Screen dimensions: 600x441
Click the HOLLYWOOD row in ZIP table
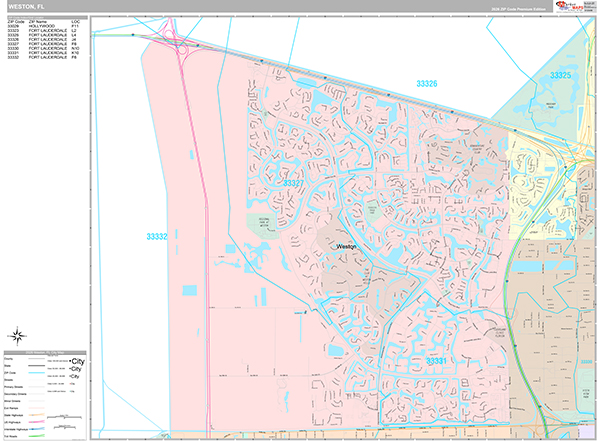click(x=44, y=26)
